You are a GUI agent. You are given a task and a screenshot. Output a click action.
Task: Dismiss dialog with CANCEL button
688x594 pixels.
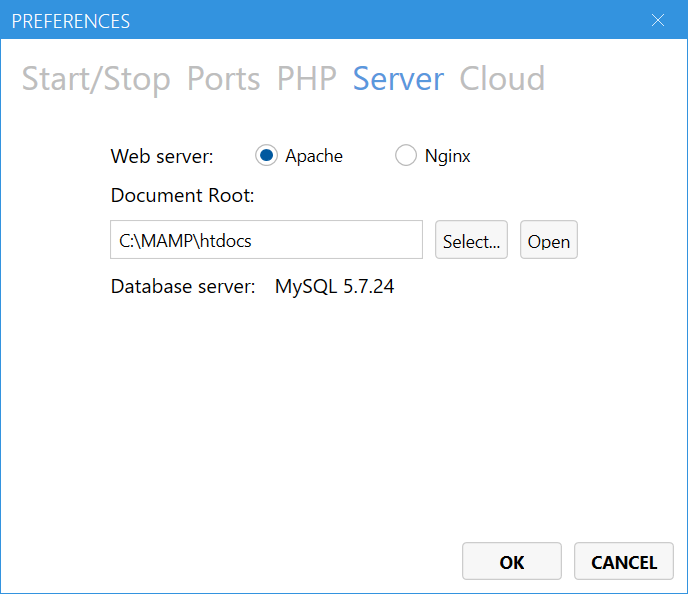tap(624, 561)
